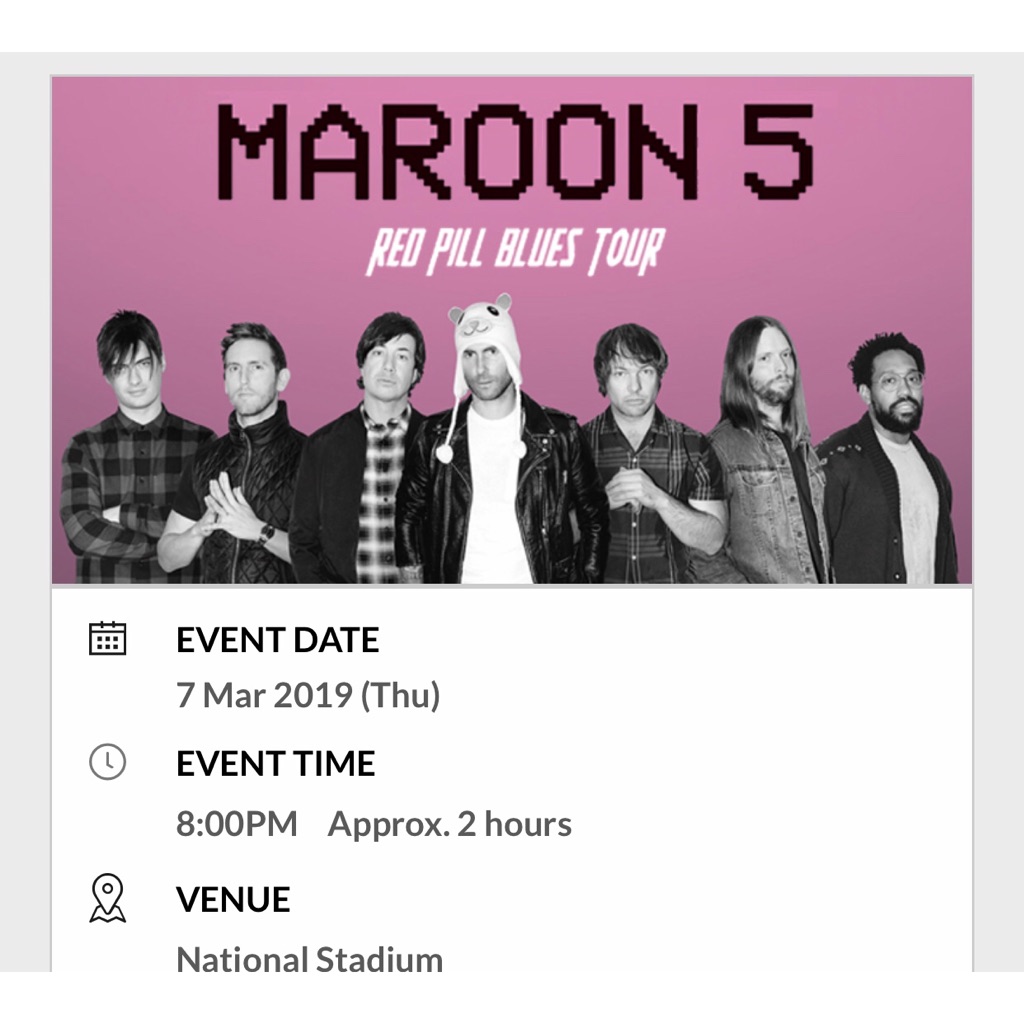Select the VENUE heading
1024x1024 pixels.
(233, 899)
